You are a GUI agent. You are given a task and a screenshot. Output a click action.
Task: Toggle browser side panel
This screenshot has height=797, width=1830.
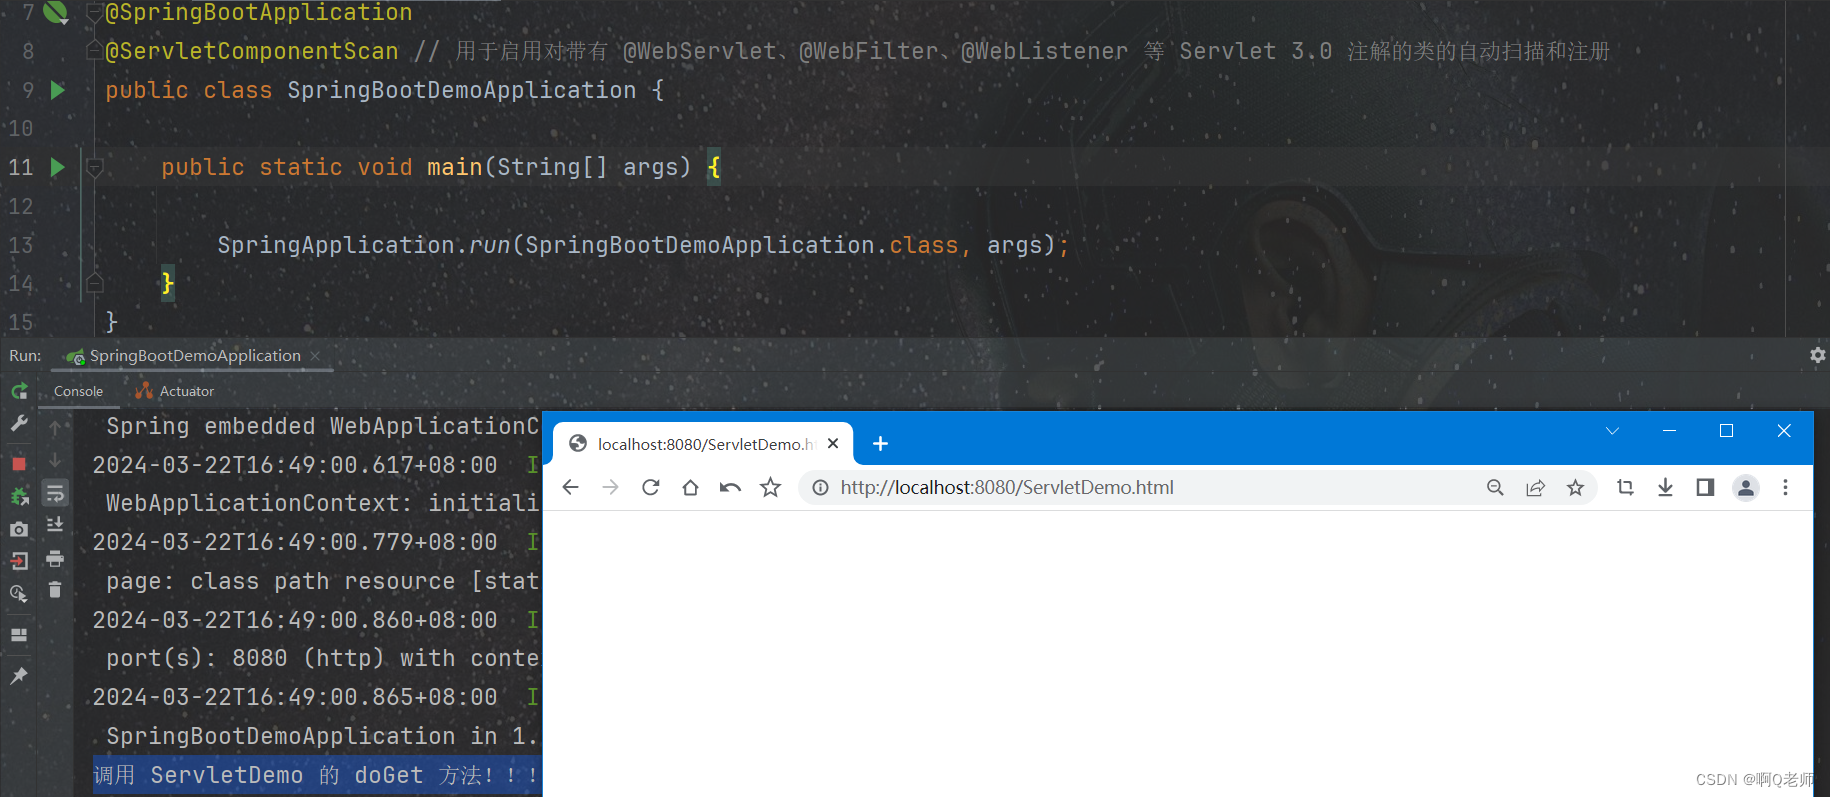[x=1705, y=487]
